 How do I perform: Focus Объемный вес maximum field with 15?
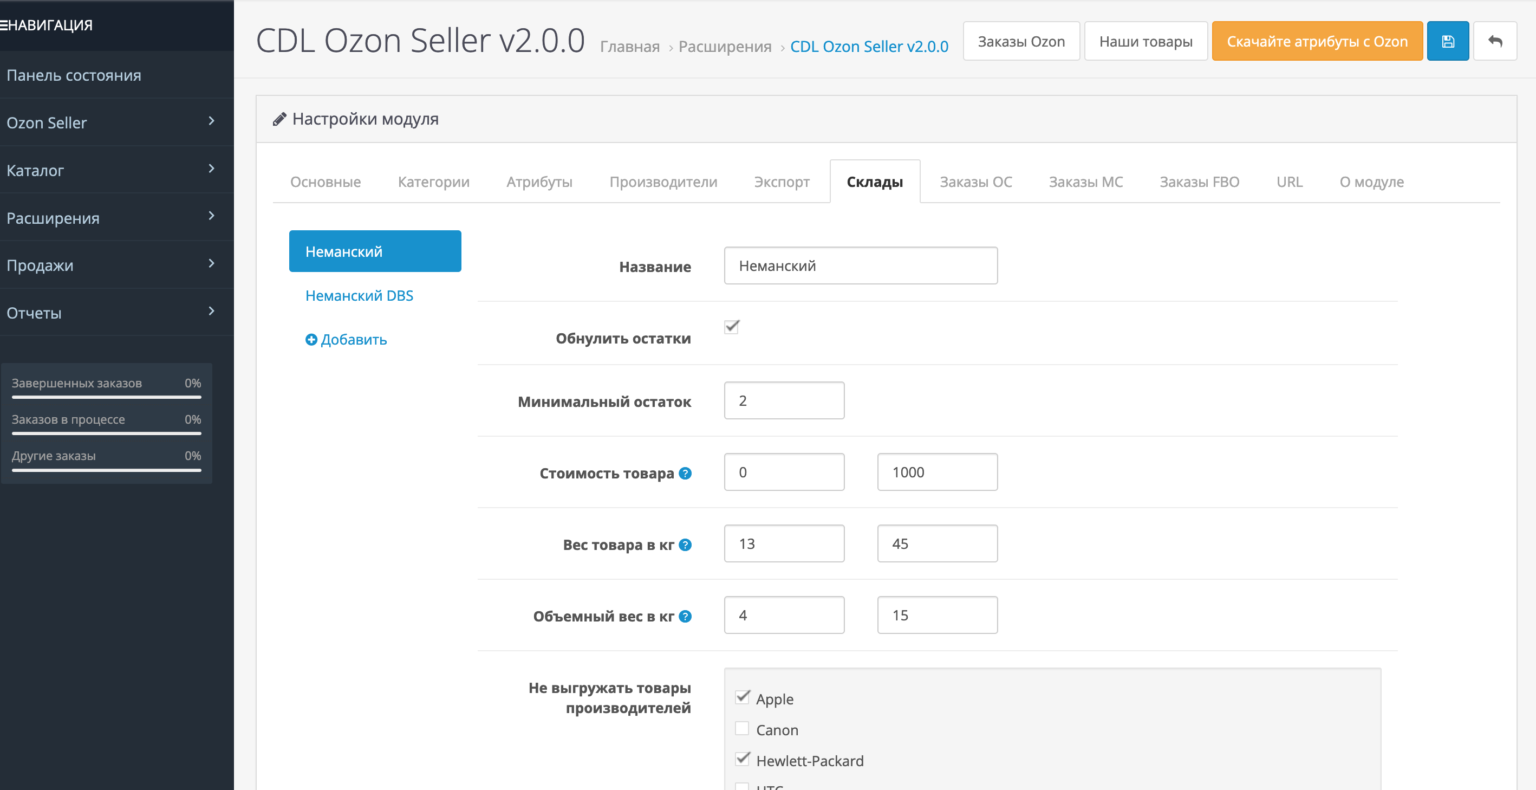[937, 615]
